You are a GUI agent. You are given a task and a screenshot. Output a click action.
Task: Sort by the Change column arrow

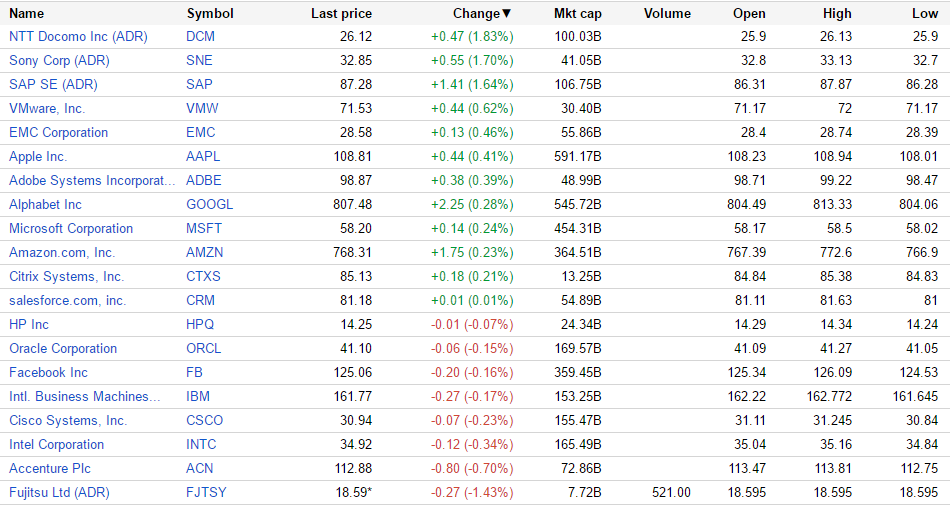pos(506,14)
